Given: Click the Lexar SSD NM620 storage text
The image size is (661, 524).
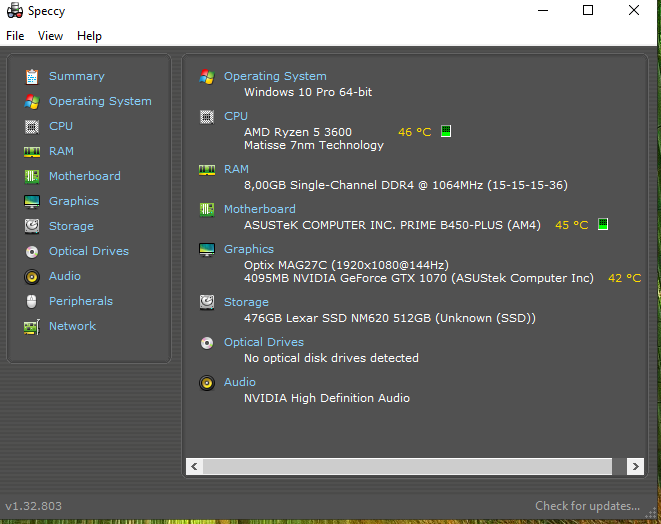Looking at the screenshot, I should pyautogui.click(x=390, y=318).
